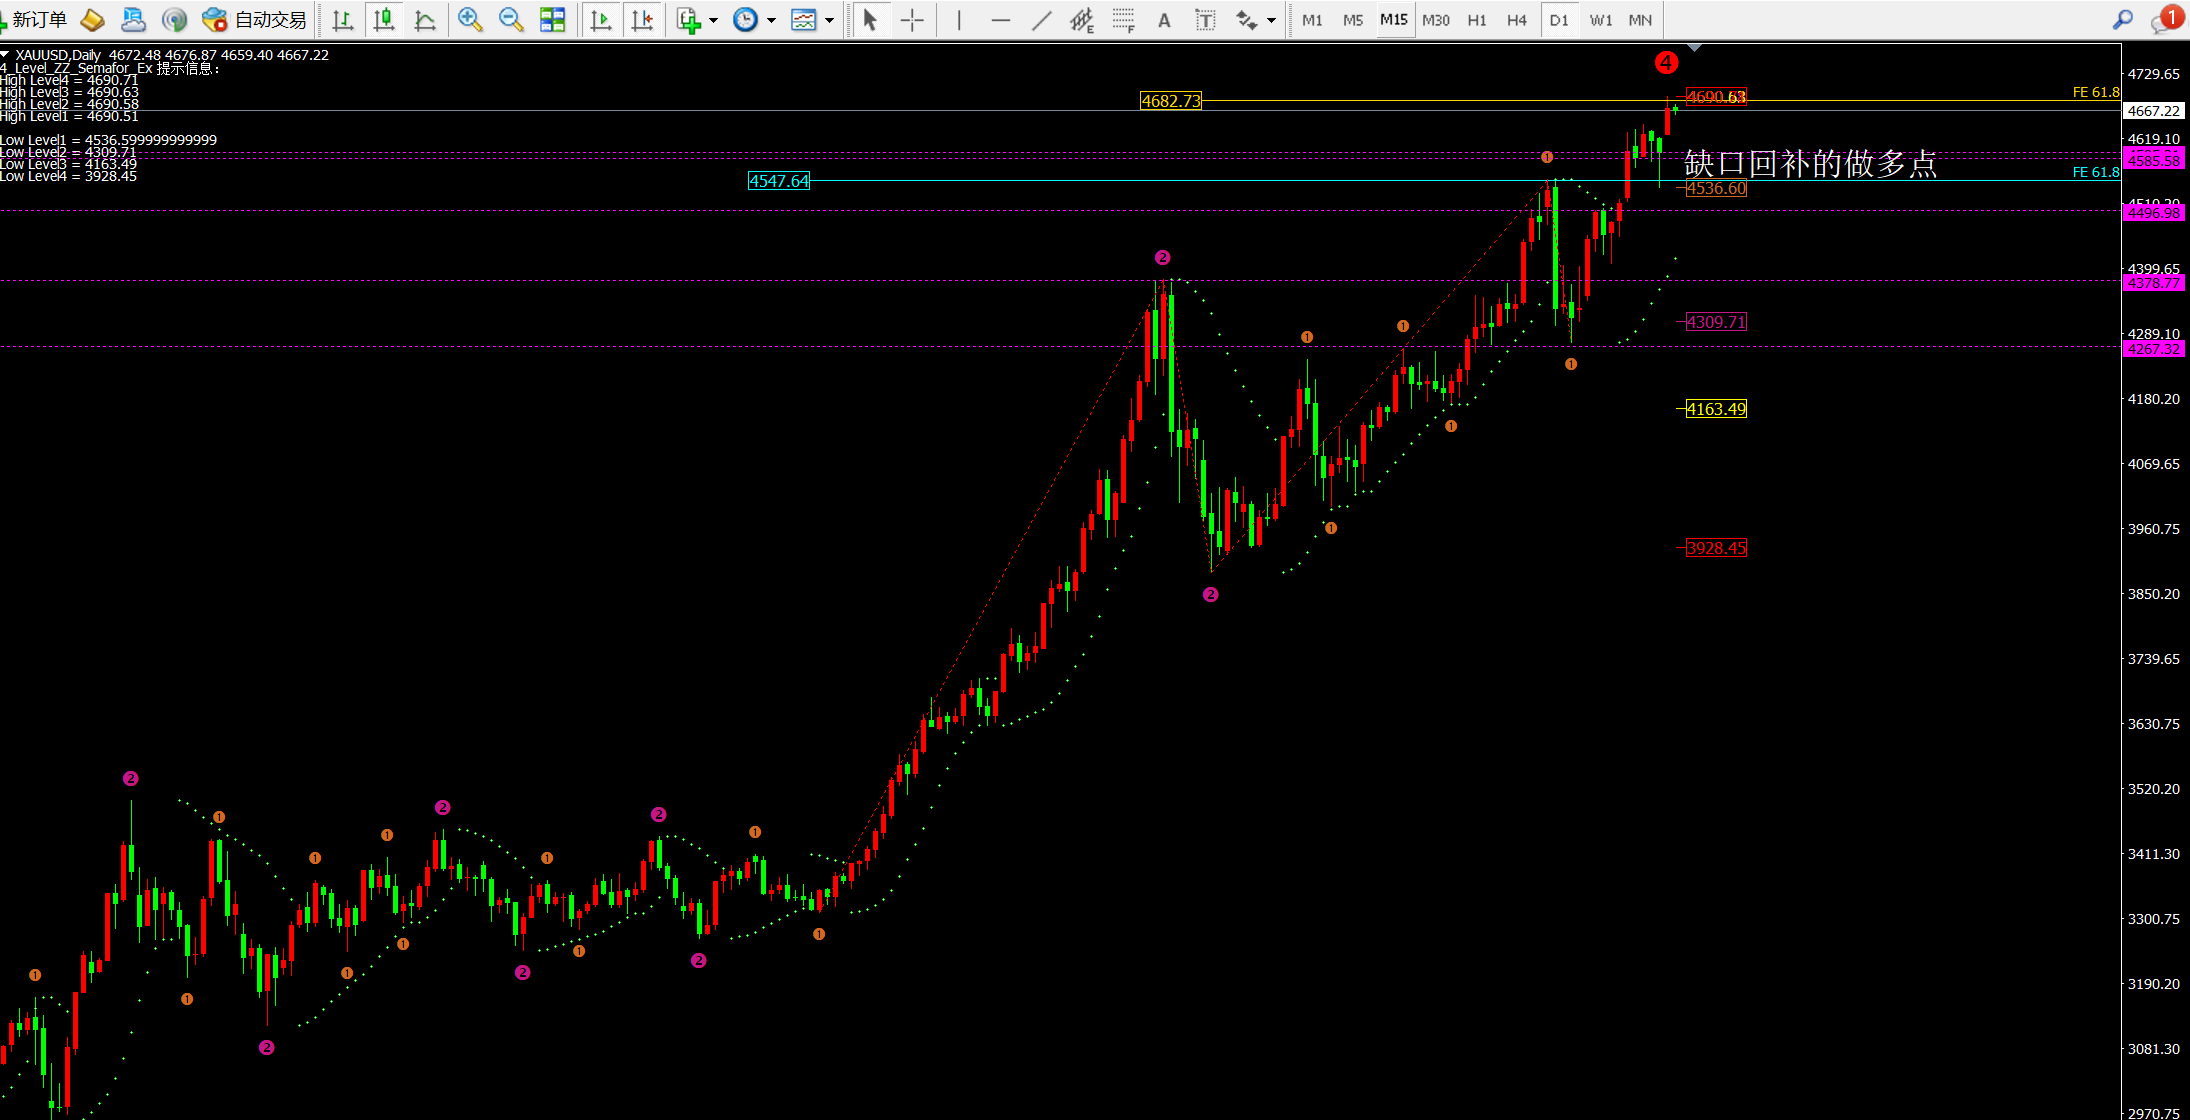The height and width of the screenshot is (1120, 2190).
Task: Switch chart to candlestick mode
Action: tap(384, 20)
